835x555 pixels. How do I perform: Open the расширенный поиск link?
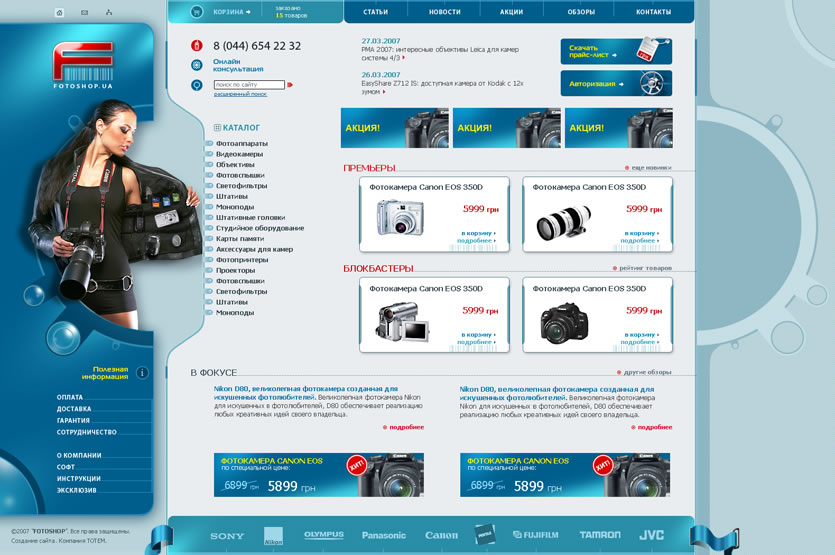coord(240,94)
